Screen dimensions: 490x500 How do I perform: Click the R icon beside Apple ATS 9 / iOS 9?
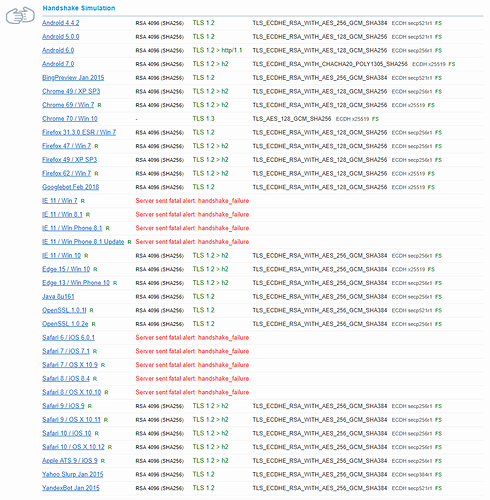pyautogui.click(x=103, y=461)
